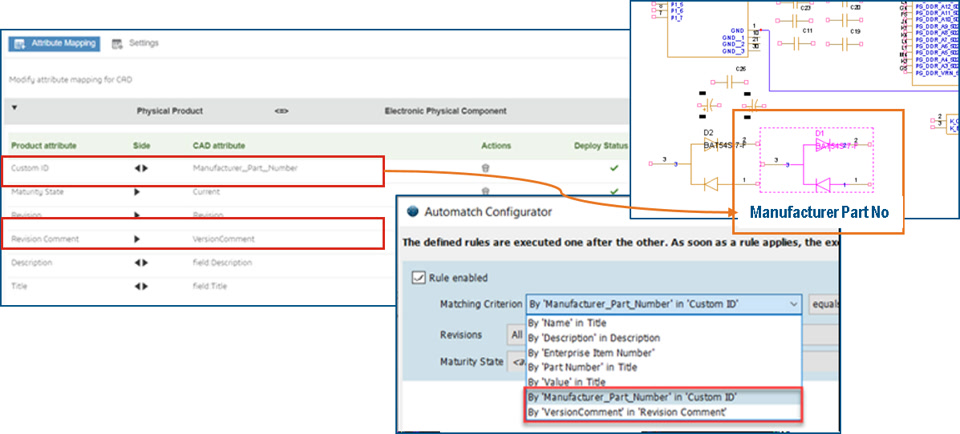
Task: Click the bidirectional side arrows for Title row
Action: click(141, 286)
